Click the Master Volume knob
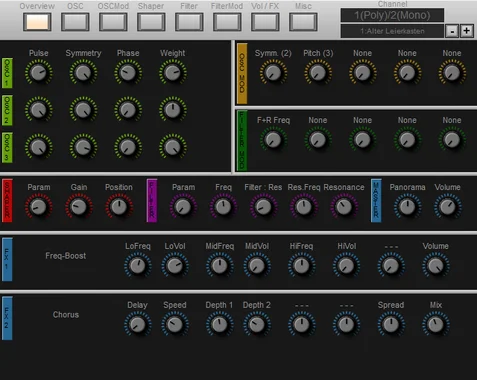Image resolution: width=477 pixels, height=380 pixels. (x=447, y=207)
